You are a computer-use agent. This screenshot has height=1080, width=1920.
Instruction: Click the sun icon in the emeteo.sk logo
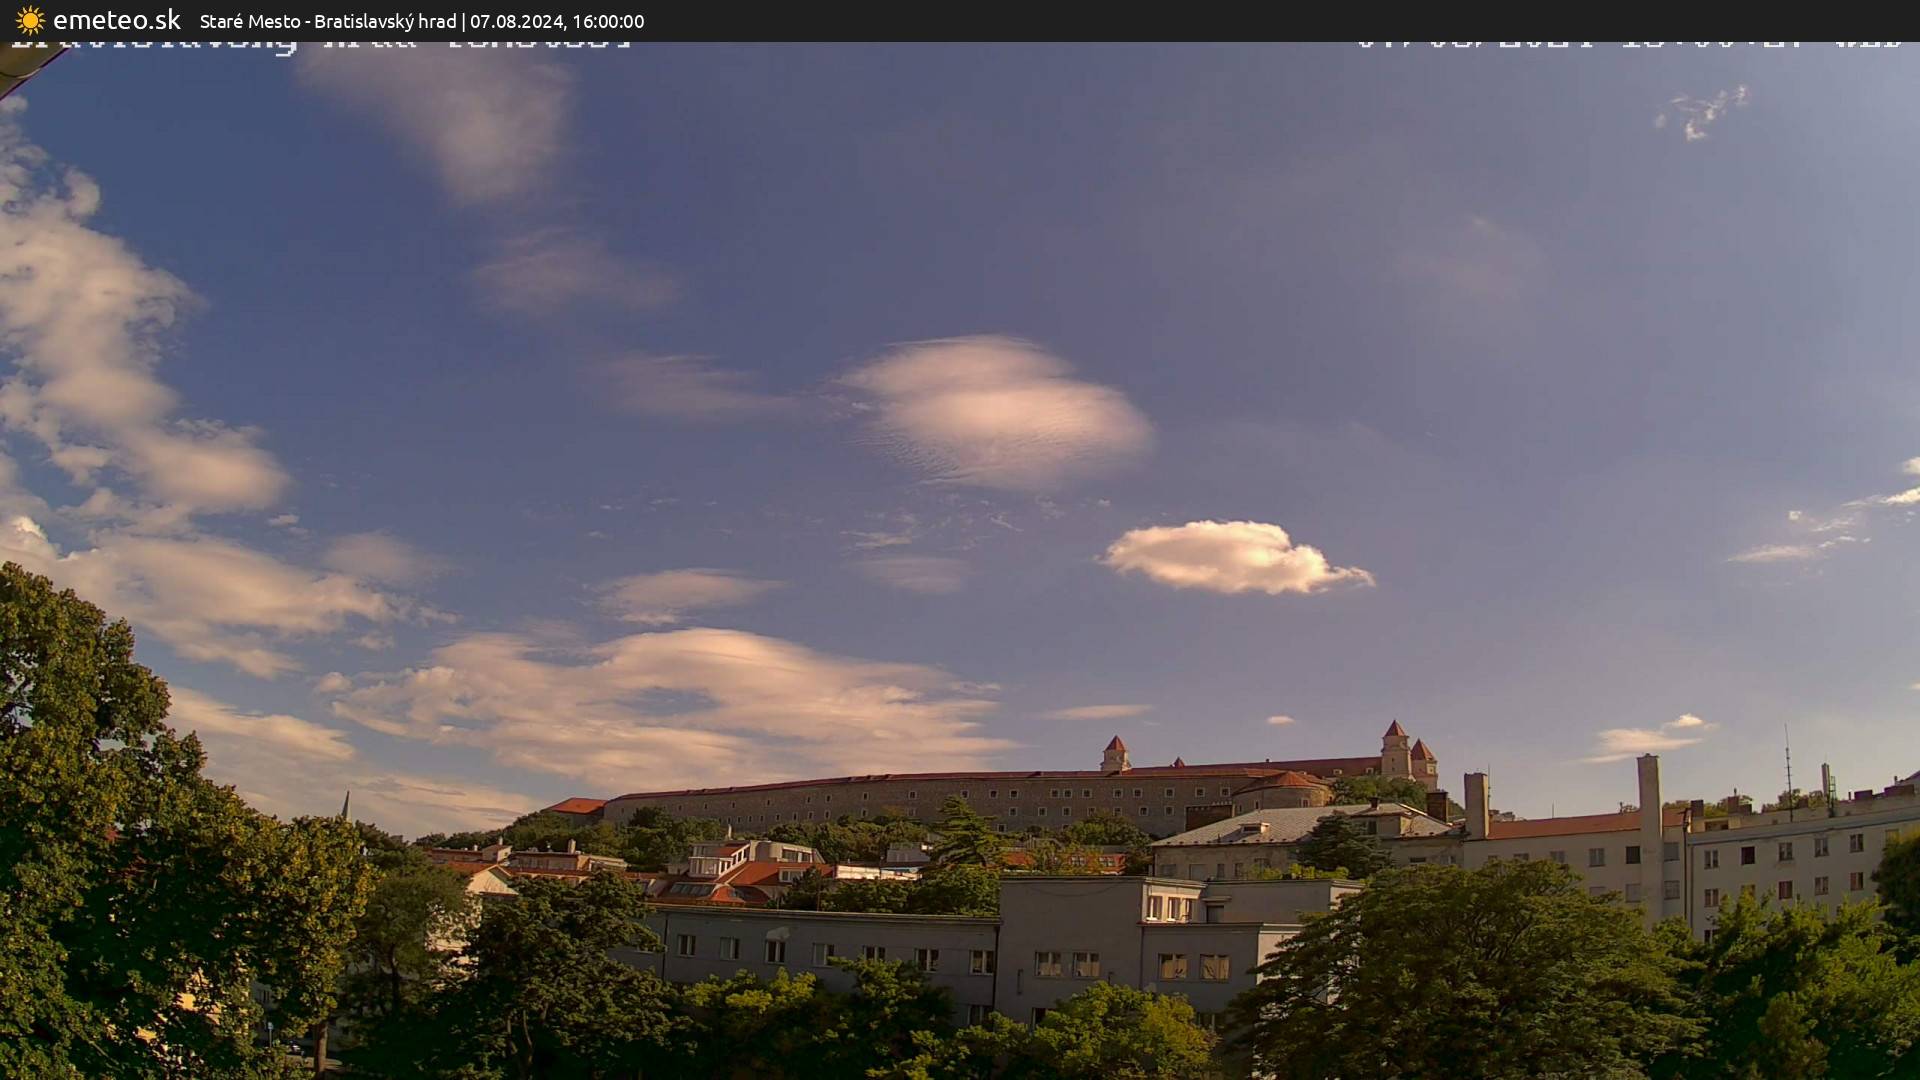pos(29,20)
